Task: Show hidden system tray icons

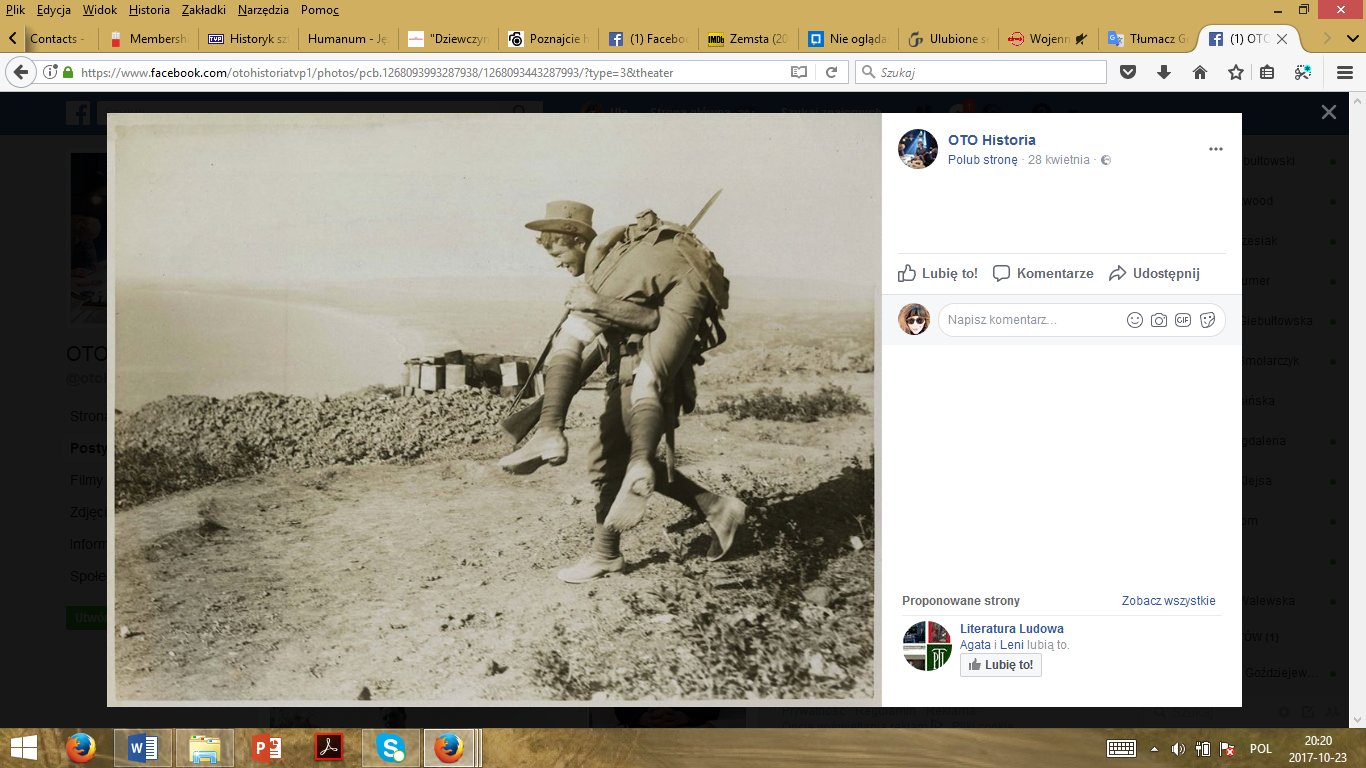Action: click(x=1155, y=748)
